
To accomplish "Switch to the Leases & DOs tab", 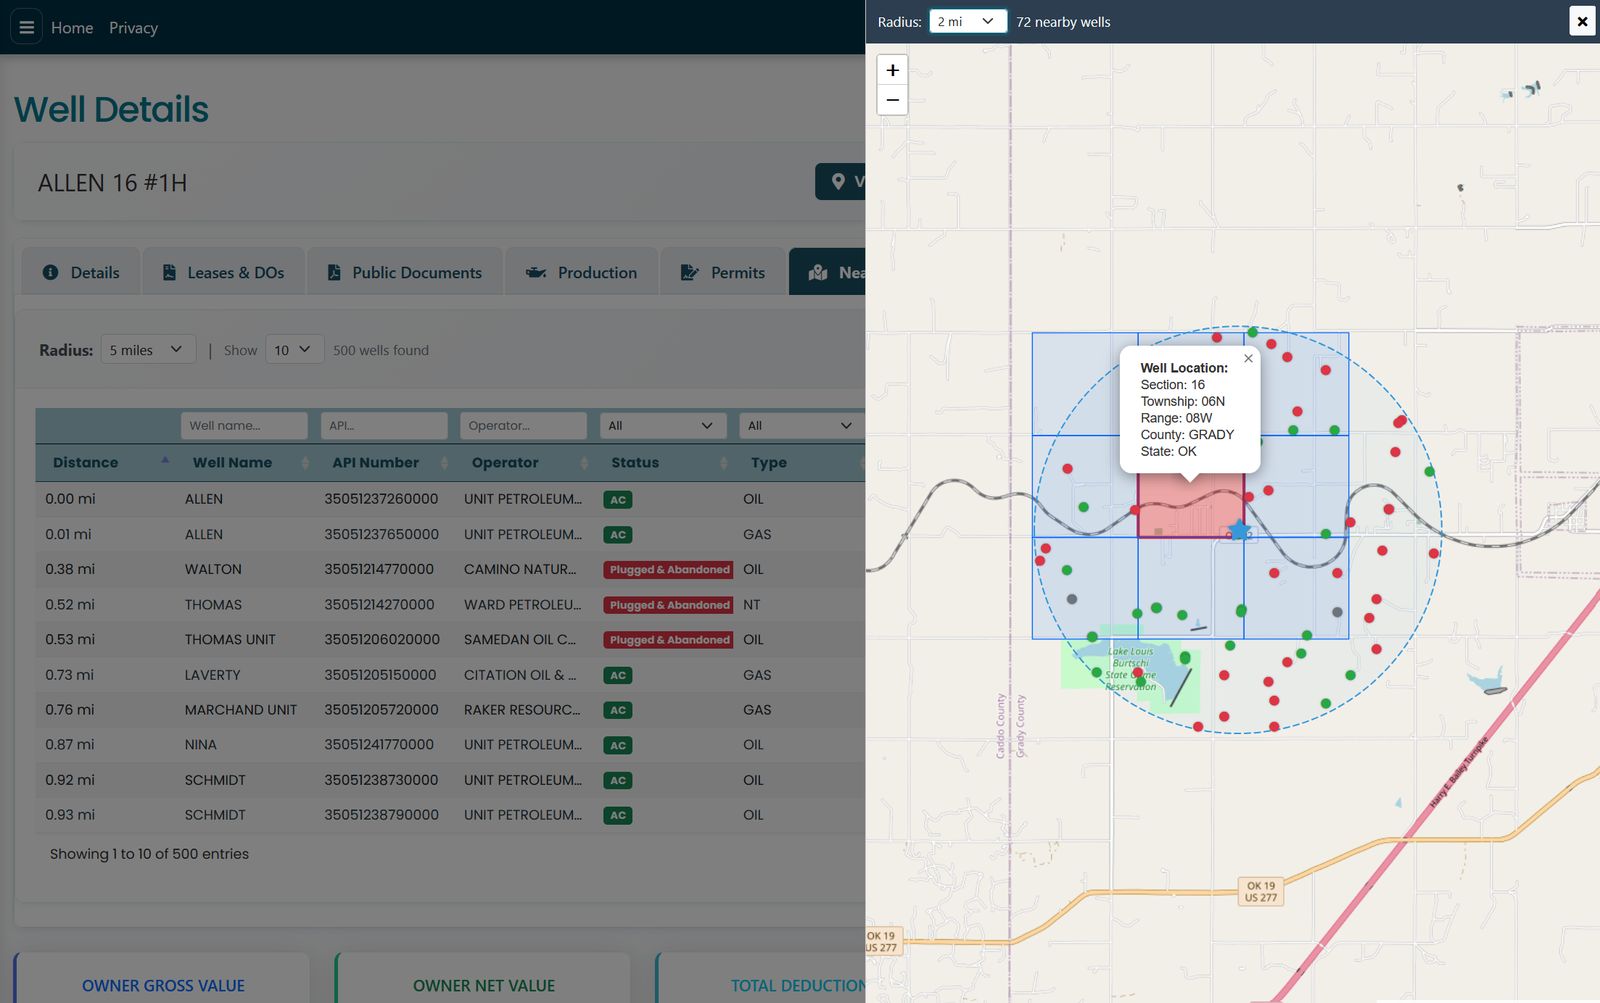I will [224, 272].
